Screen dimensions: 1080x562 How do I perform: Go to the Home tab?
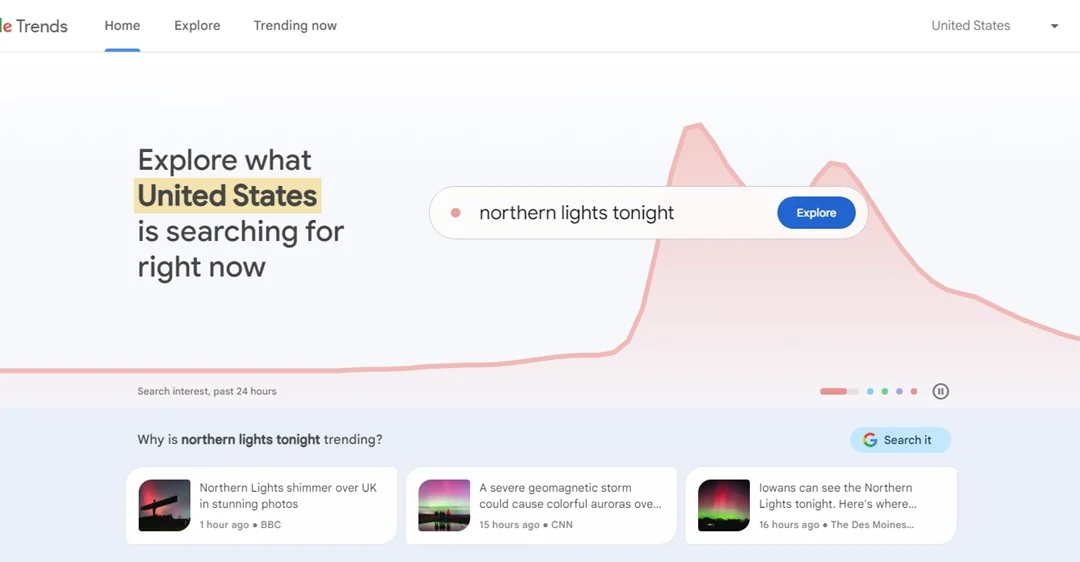tap(122, 26)
